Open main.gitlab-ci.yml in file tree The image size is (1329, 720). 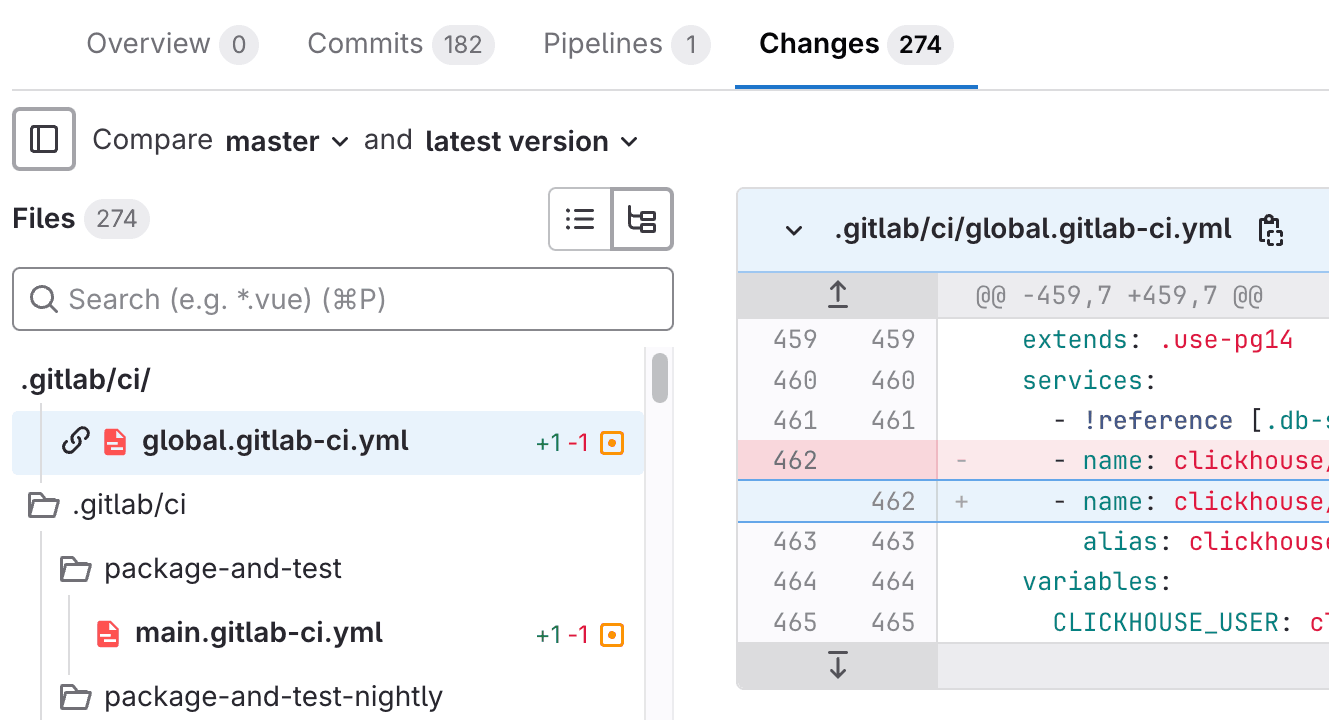(x=258, y=633)
